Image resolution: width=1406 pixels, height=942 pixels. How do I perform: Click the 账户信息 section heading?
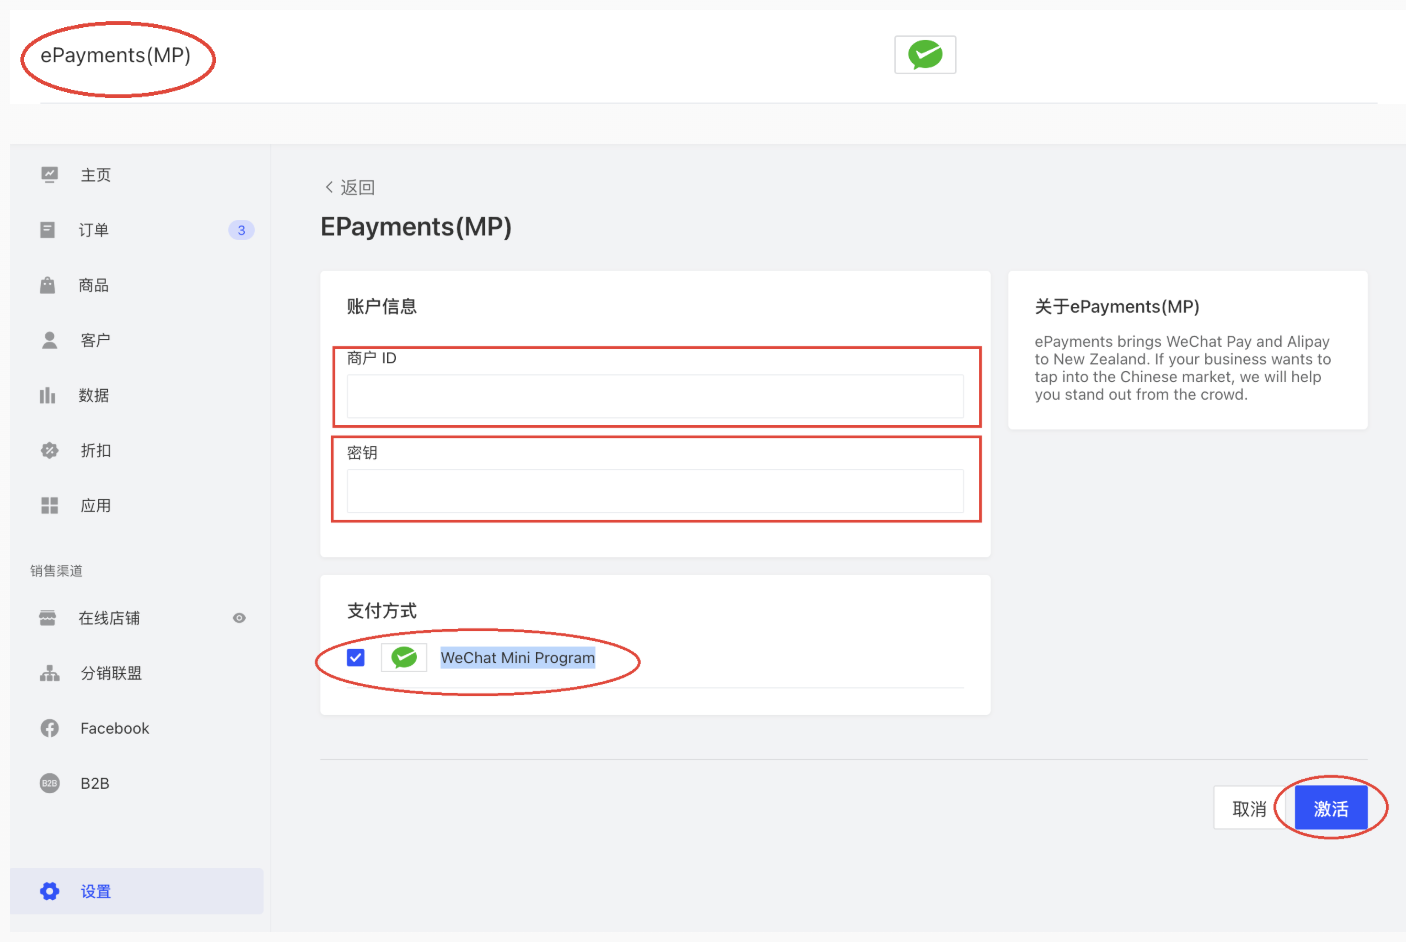coord(382,306)
